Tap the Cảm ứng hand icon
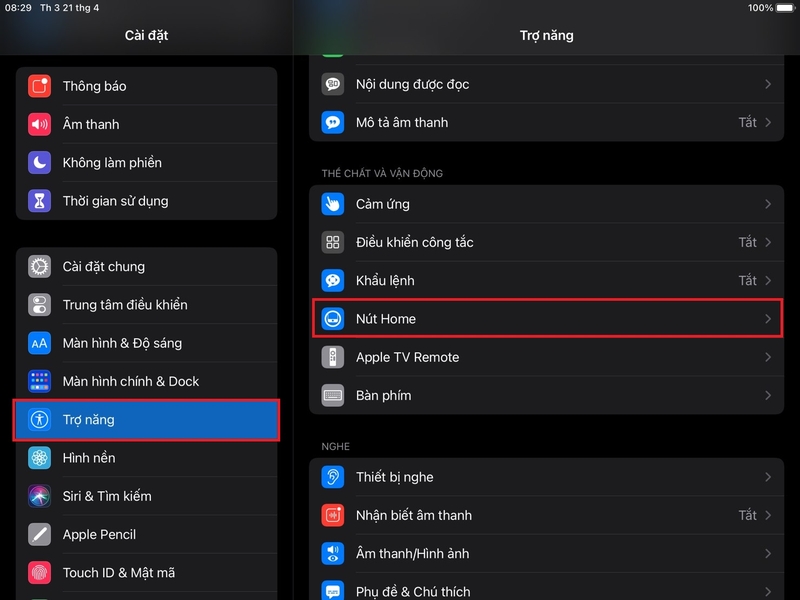Viewport: 800px width, 600px height. [333, 204]
